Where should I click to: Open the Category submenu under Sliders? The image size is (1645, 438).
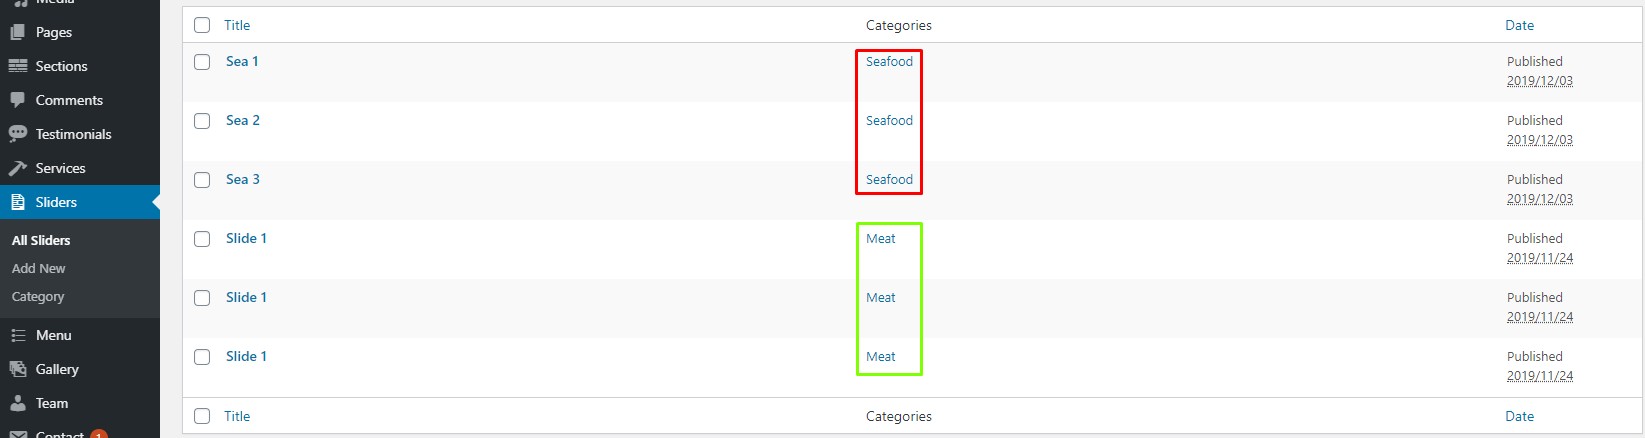coord(38,296)
